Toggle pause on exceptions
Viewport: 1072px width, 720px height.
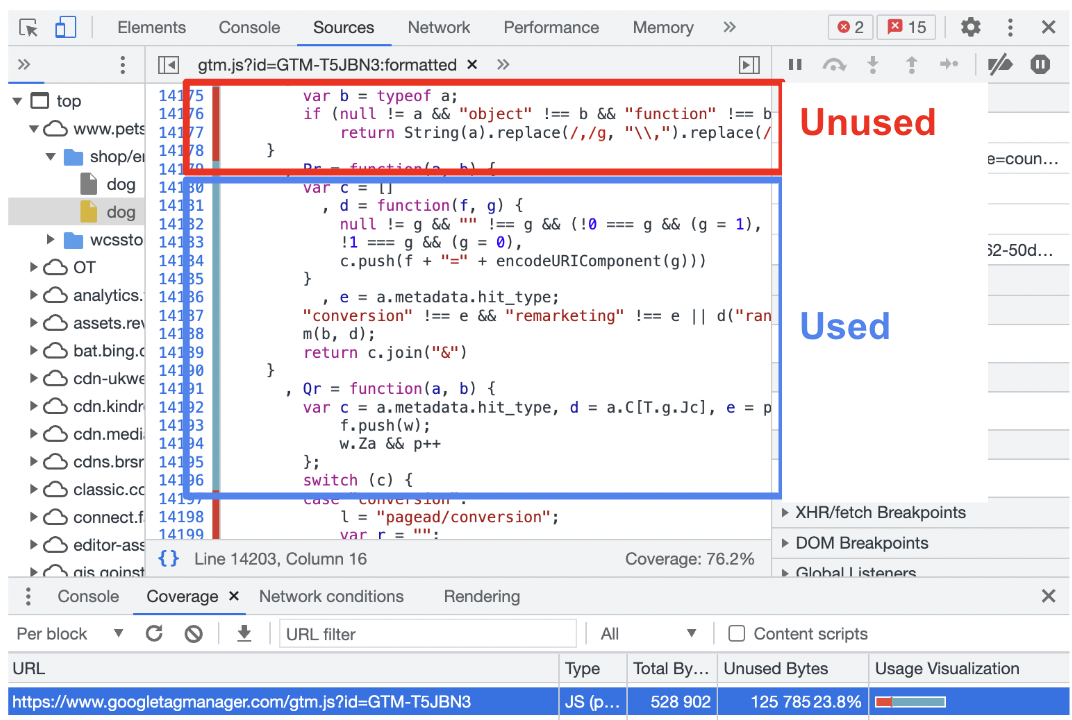coord(1040,64)
